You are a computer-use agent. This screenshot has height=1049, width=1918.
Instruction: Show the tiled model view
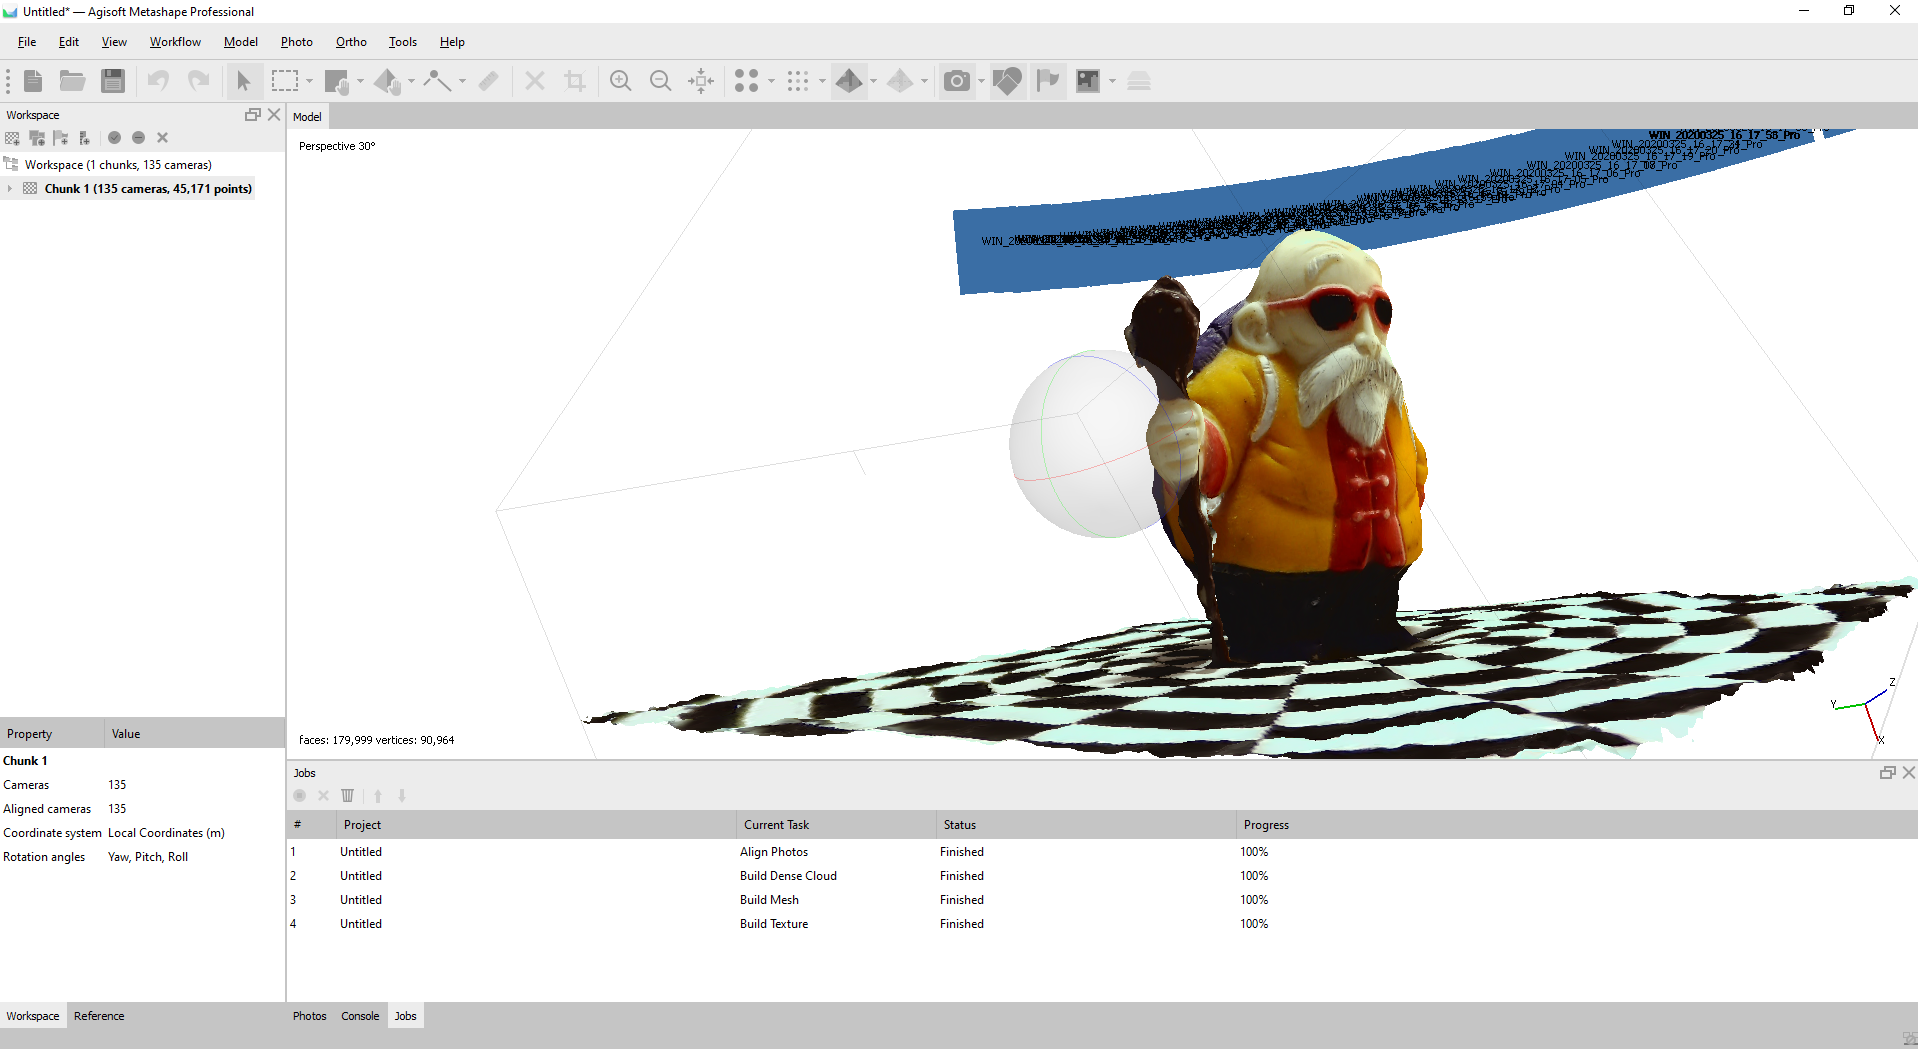click(900, 81)
